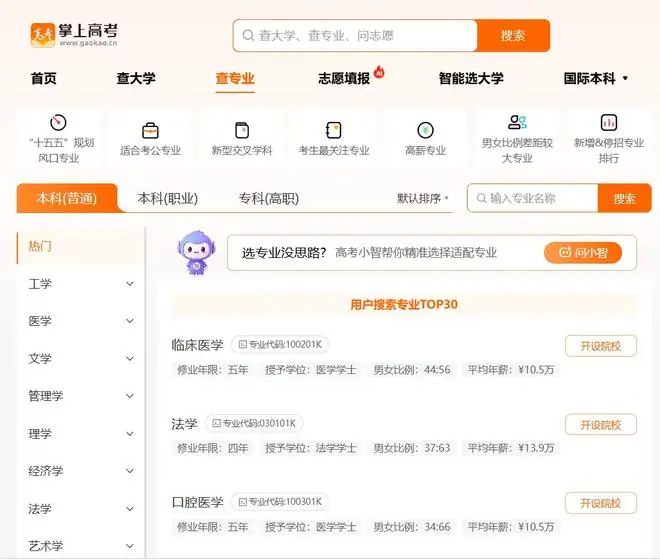Click the 男女比例: 37:63 label
Image resolution: width=660 pixels, height=560 pixels.
click(412, 448)
